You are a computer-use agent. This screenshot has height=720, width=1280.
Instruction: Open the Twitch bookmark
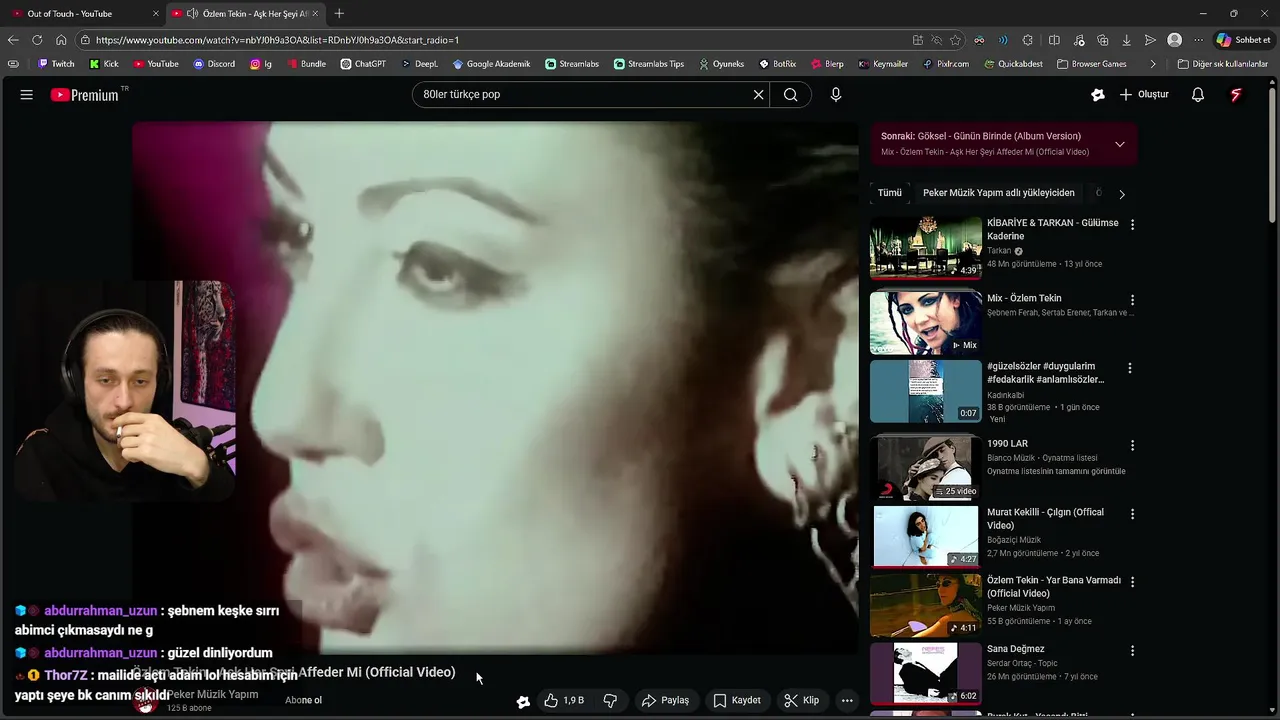(56, 64)
